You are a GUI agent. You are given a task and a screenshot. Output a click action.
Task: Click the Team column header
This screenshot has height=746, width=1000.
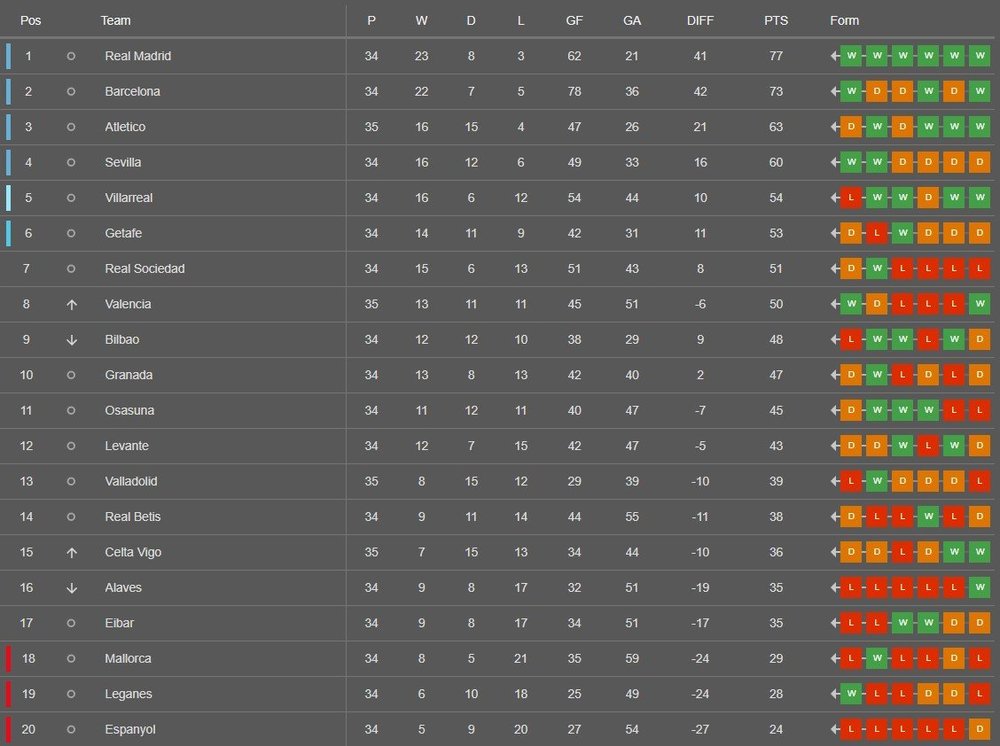tap(115, 20)
